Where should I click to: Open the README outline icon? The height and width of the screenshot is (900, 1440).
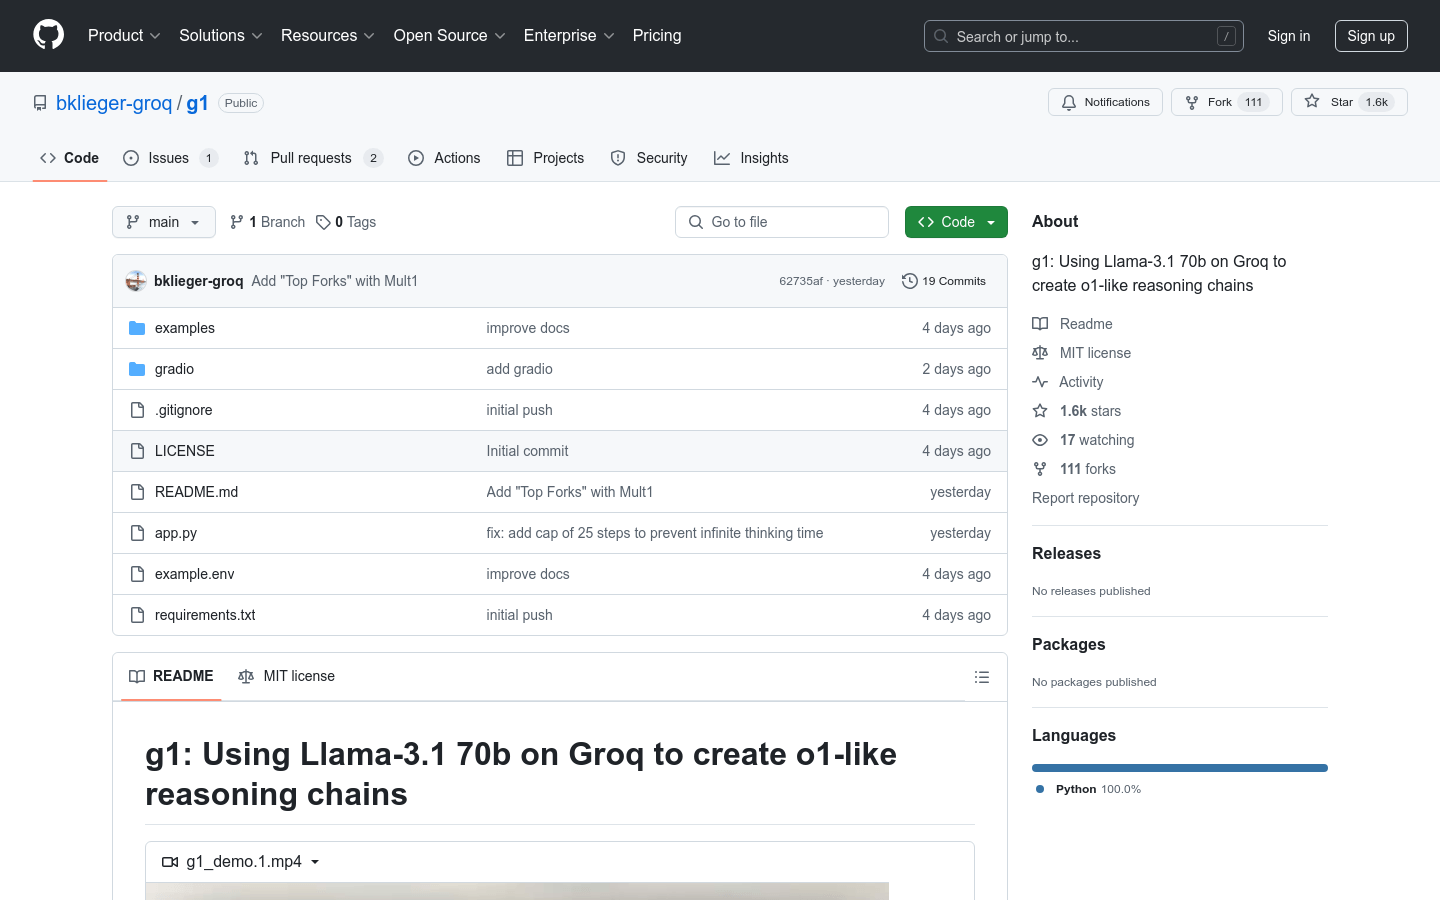(981, 677)
